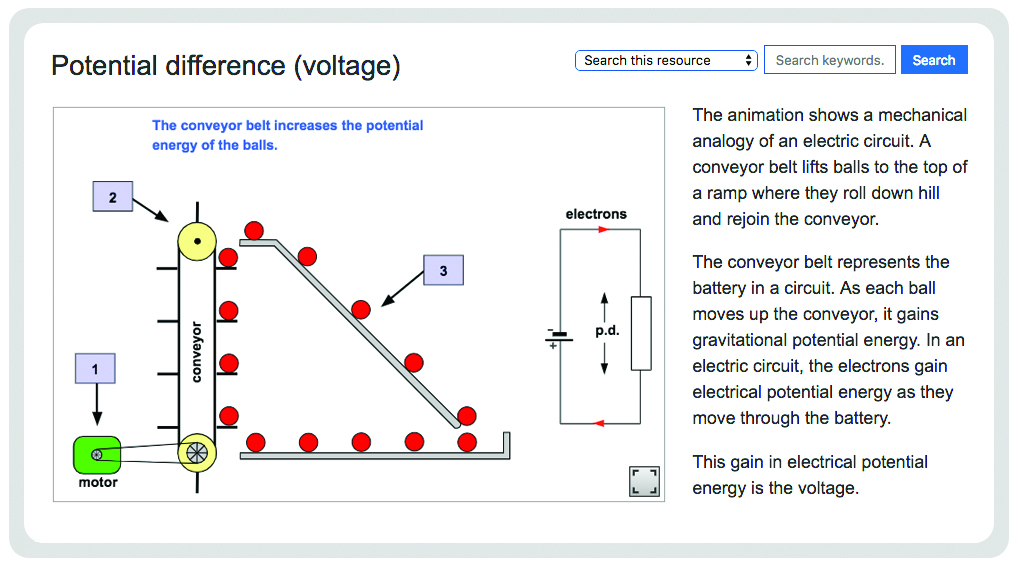This screenshot has height=568, width=1020.
Task: Click the top yellow conveyor pulley
Action: pos(197,241)
